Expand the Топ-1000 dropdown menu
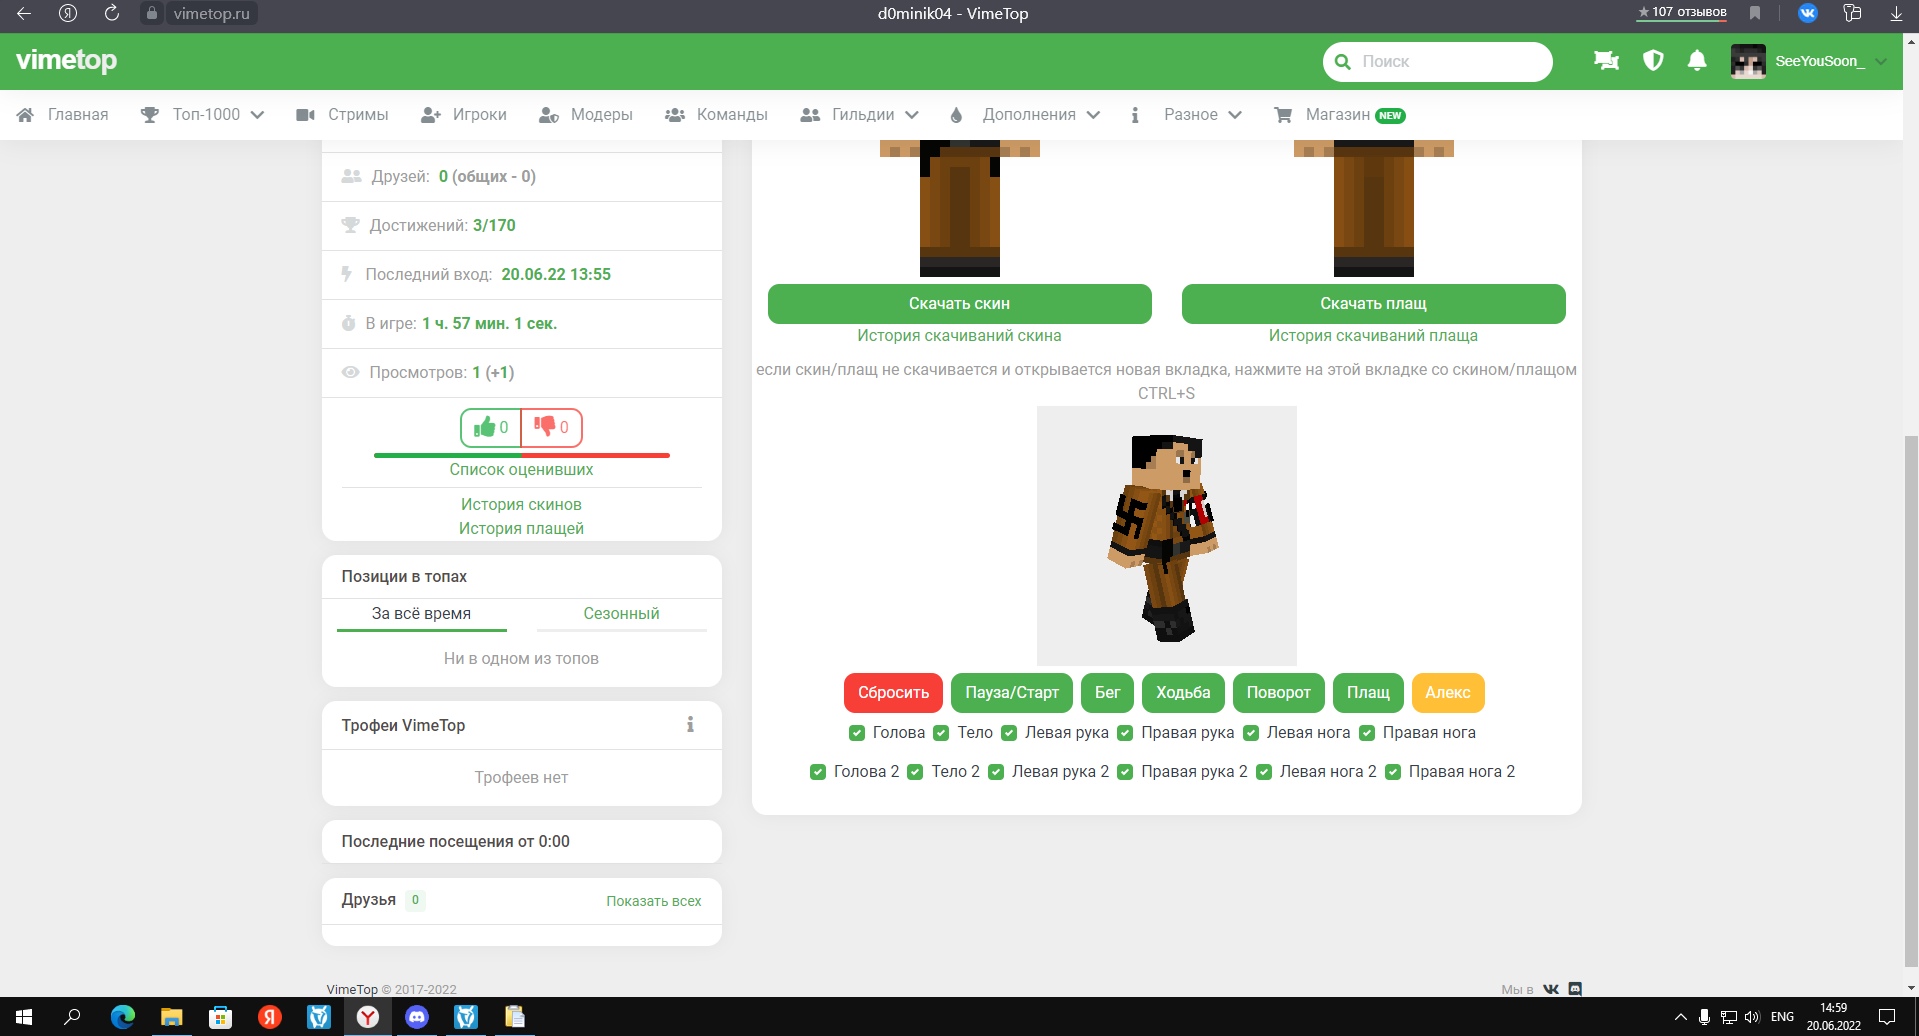The image size is (1919, 1036). (203, 115)
